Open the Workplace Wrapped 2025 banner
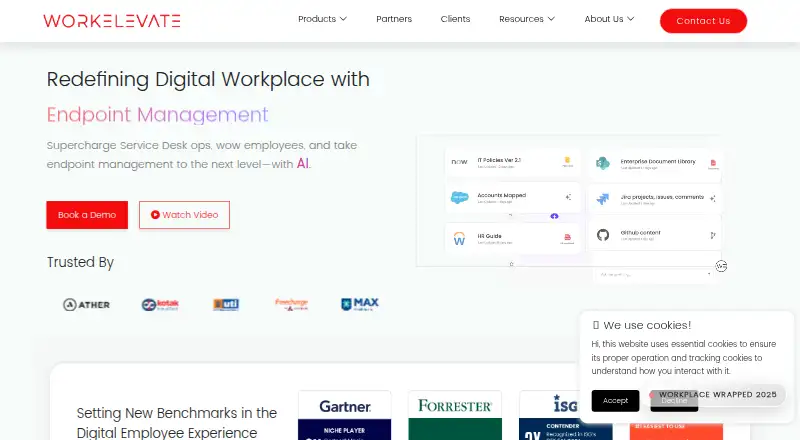The height and width of the screenshot is (440, 800). [717, 395]
